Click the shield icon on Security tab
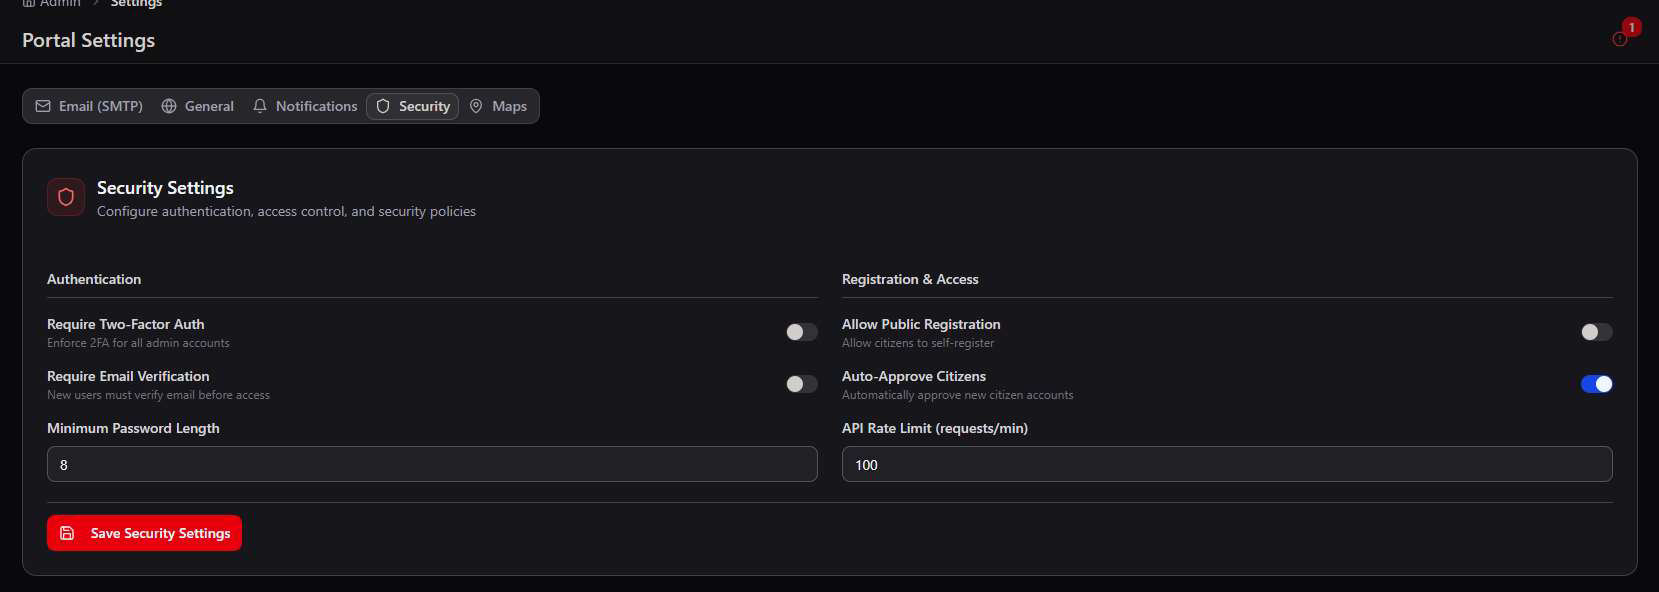 tap(383, 106)
